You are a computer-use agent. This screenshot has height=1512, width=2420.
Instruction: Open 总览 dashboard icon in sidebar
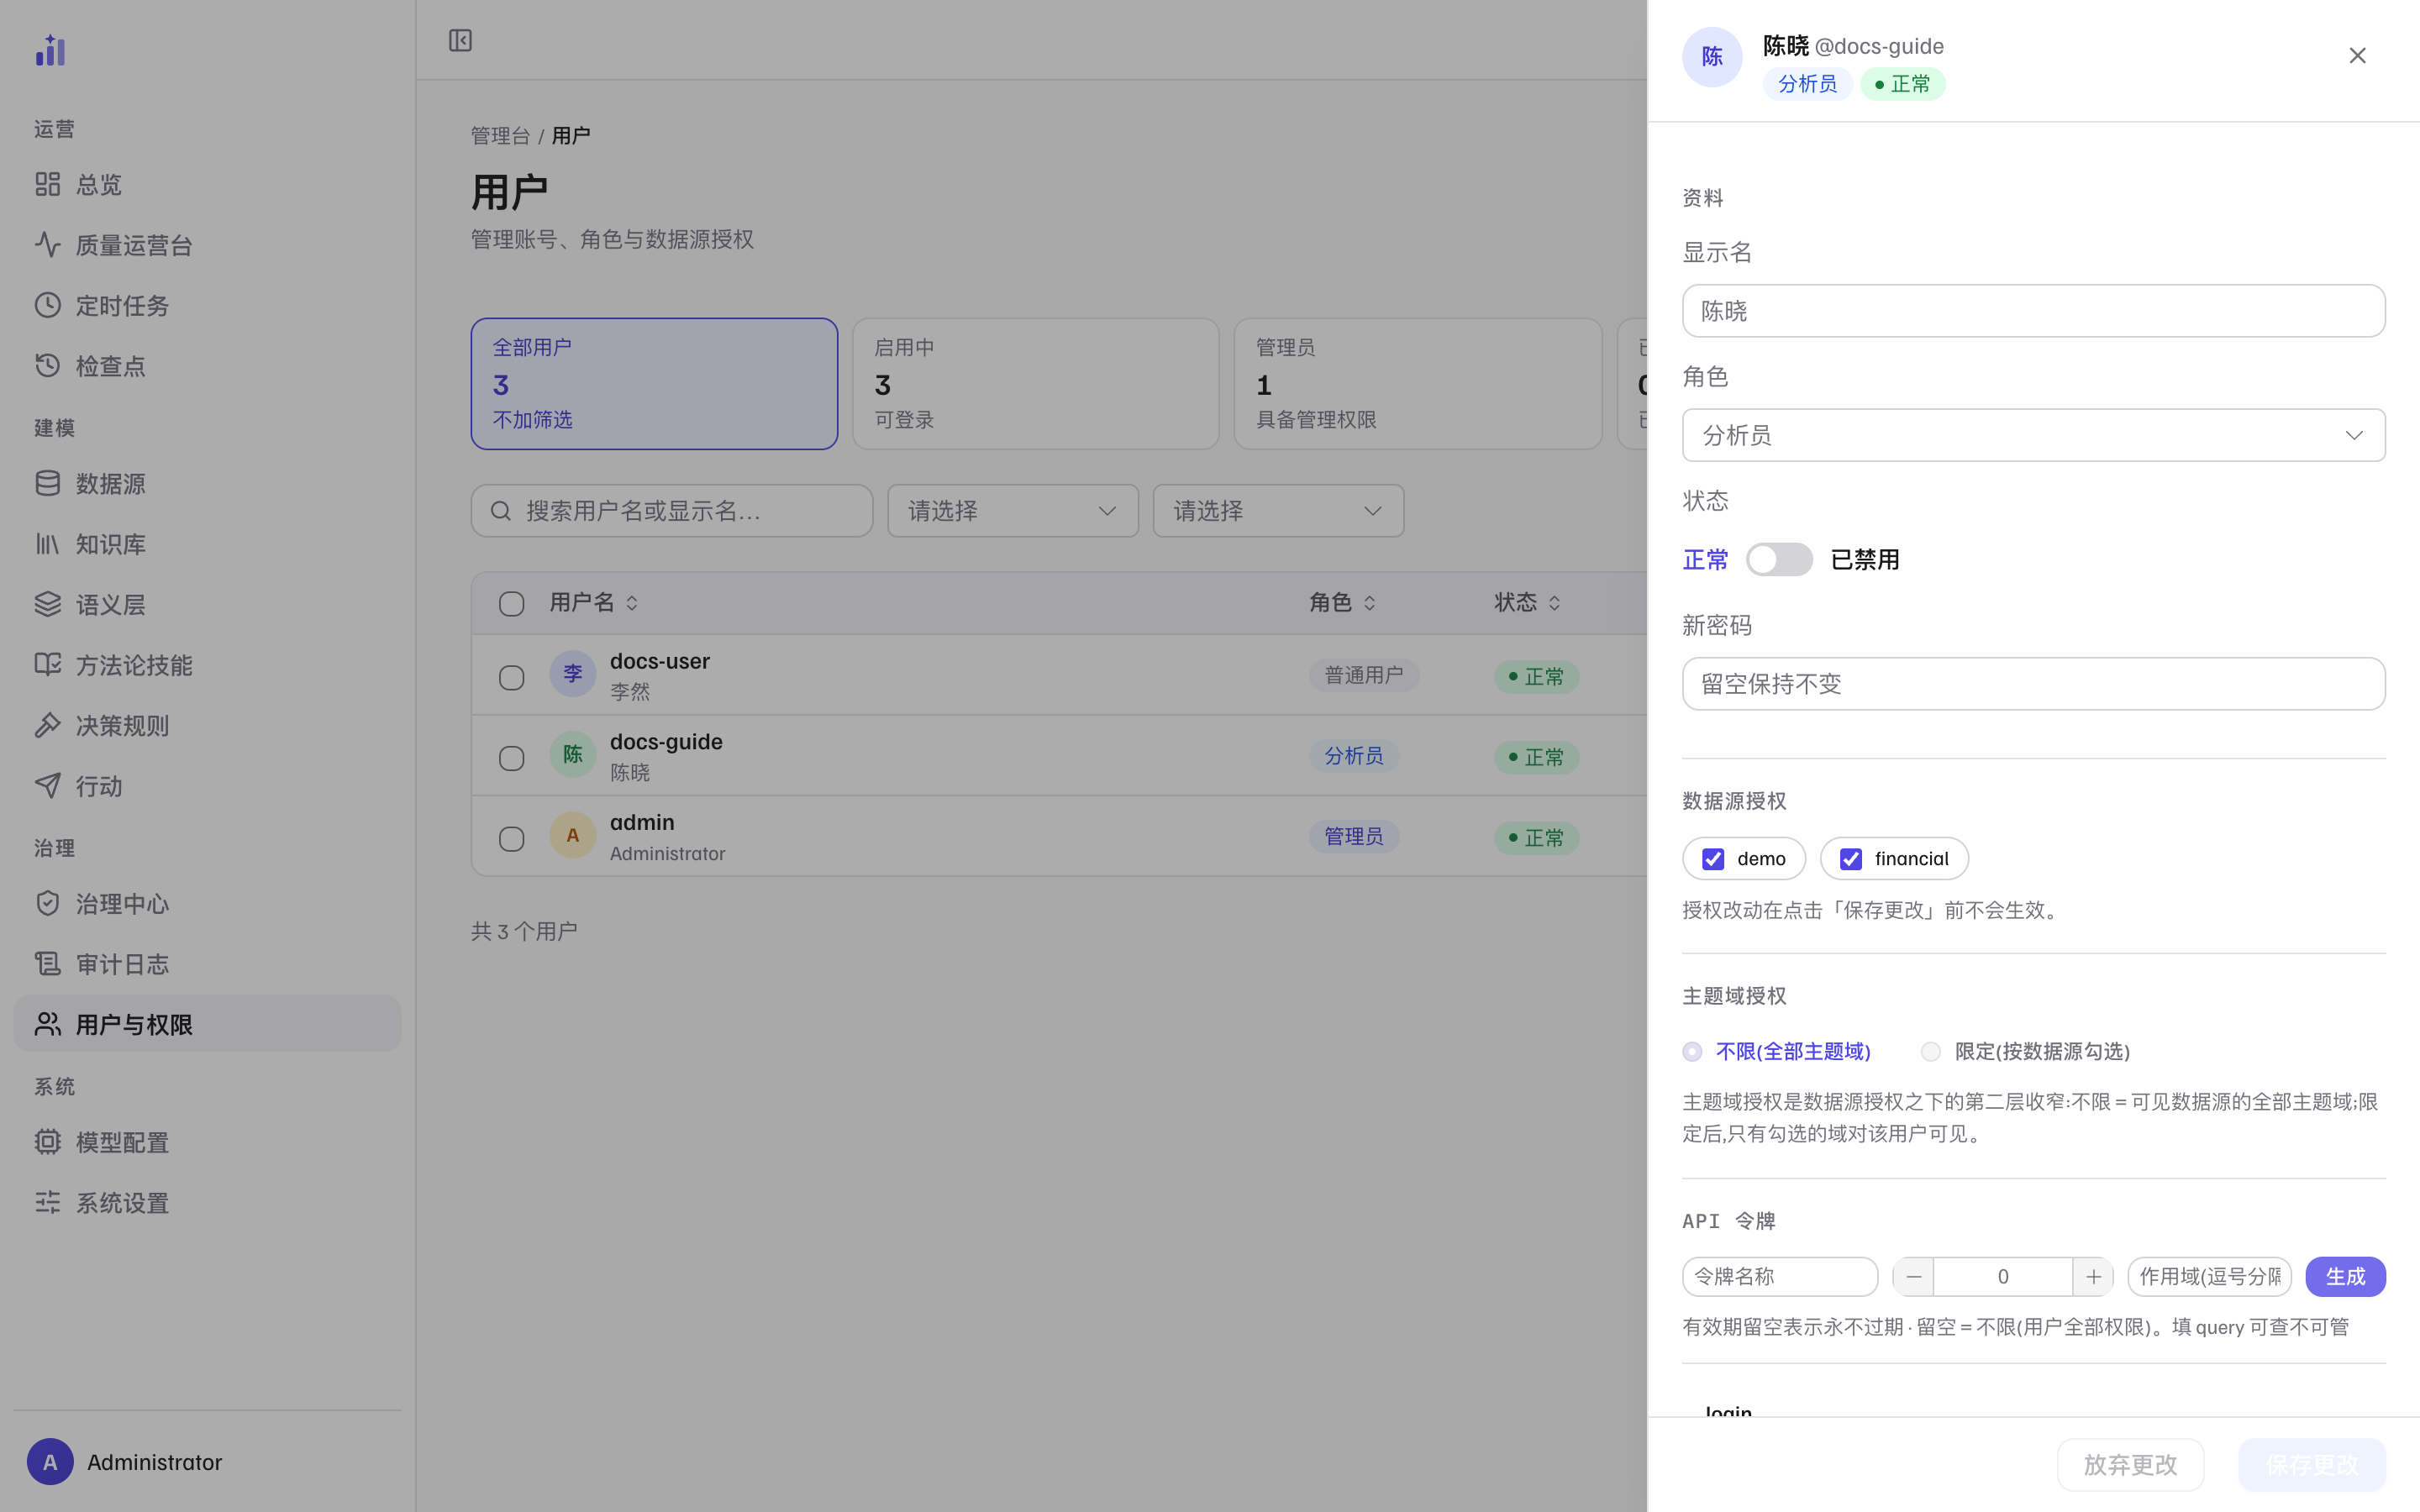tap(48, 184)
